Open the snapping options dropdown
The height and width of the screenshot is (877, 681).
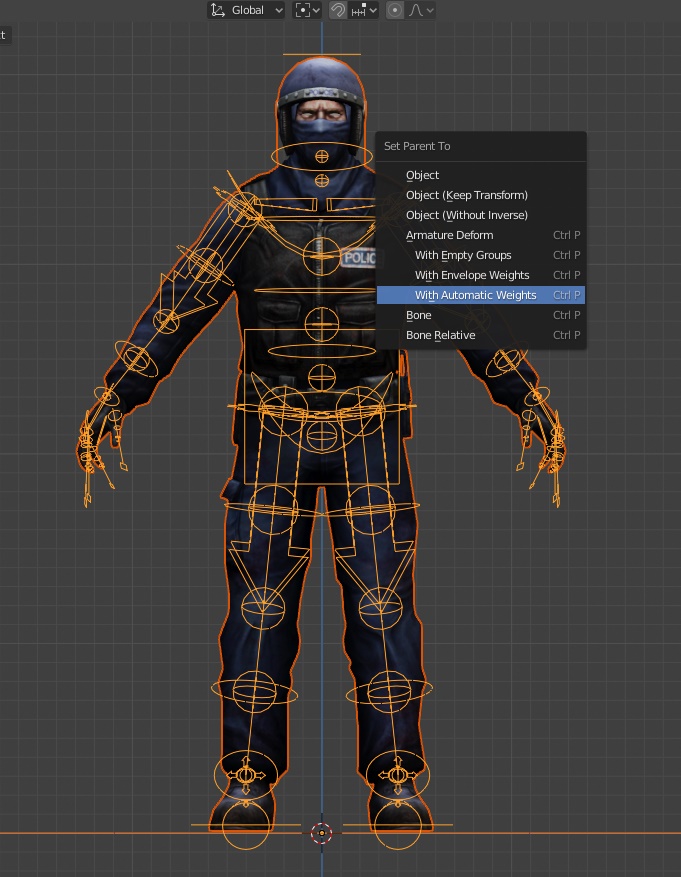pyautogui.click(x=363, y=10)
